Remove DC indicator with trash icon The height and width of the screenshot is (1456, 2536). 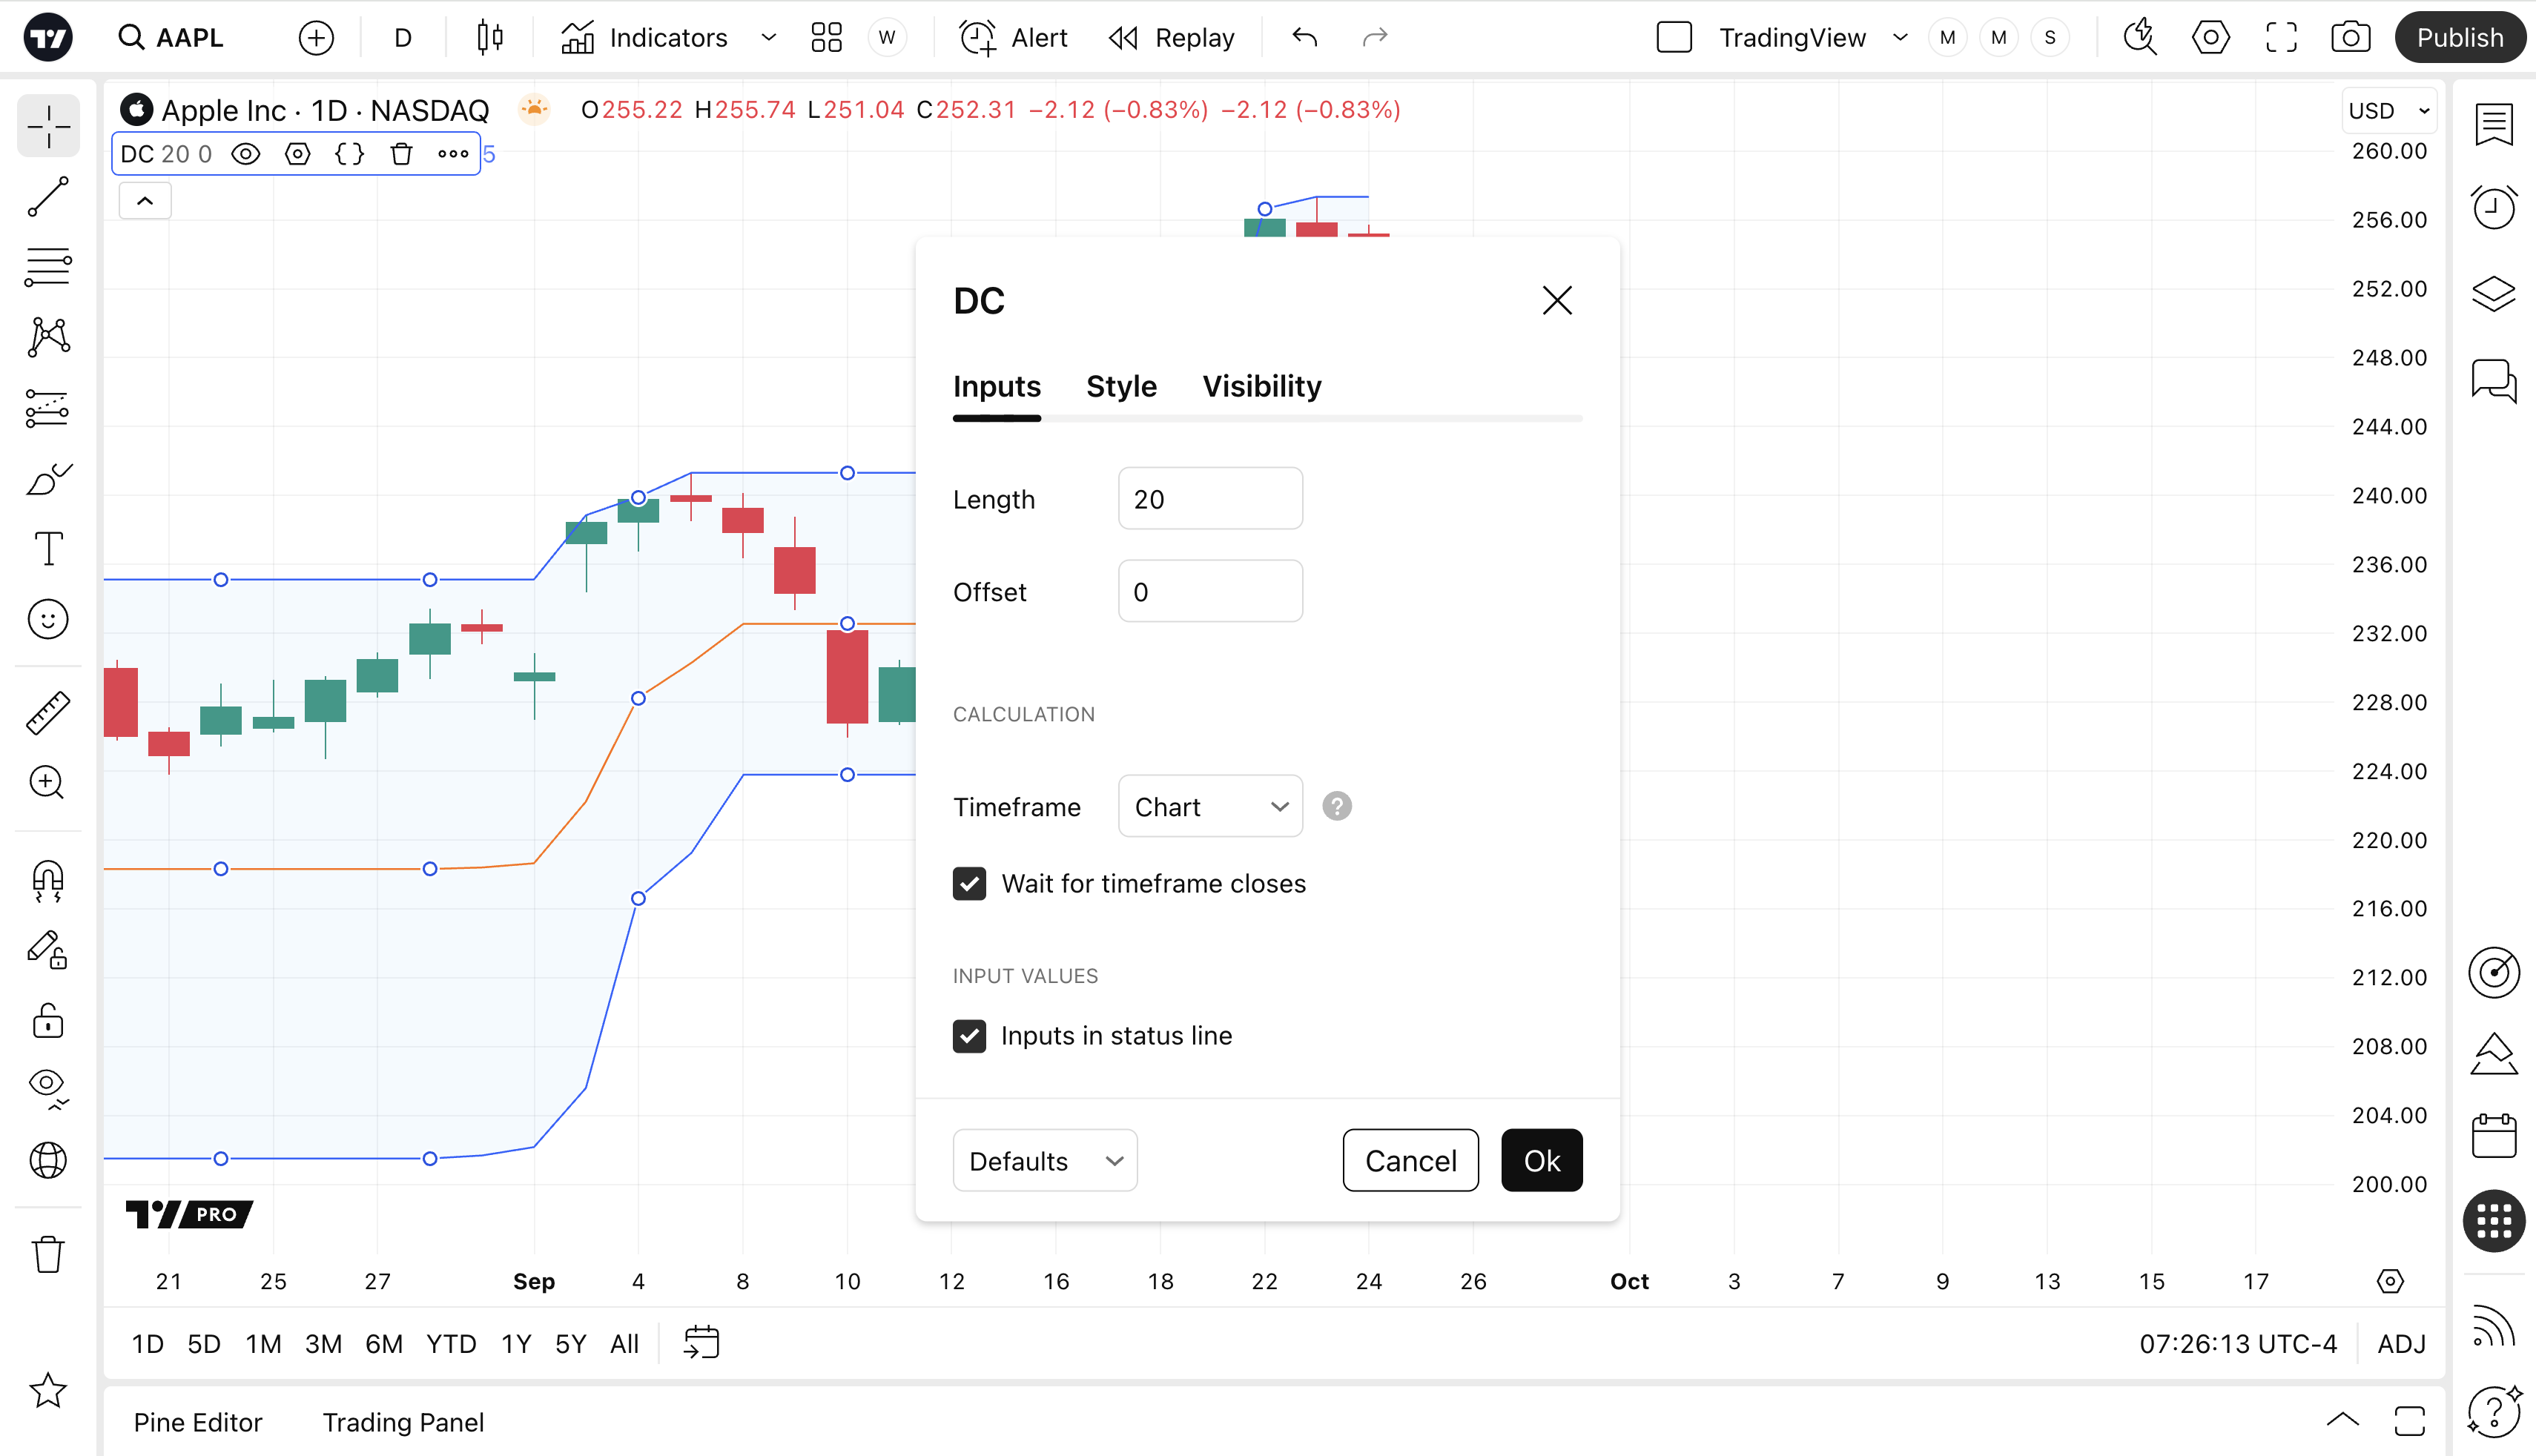click(x=401, y=154)
